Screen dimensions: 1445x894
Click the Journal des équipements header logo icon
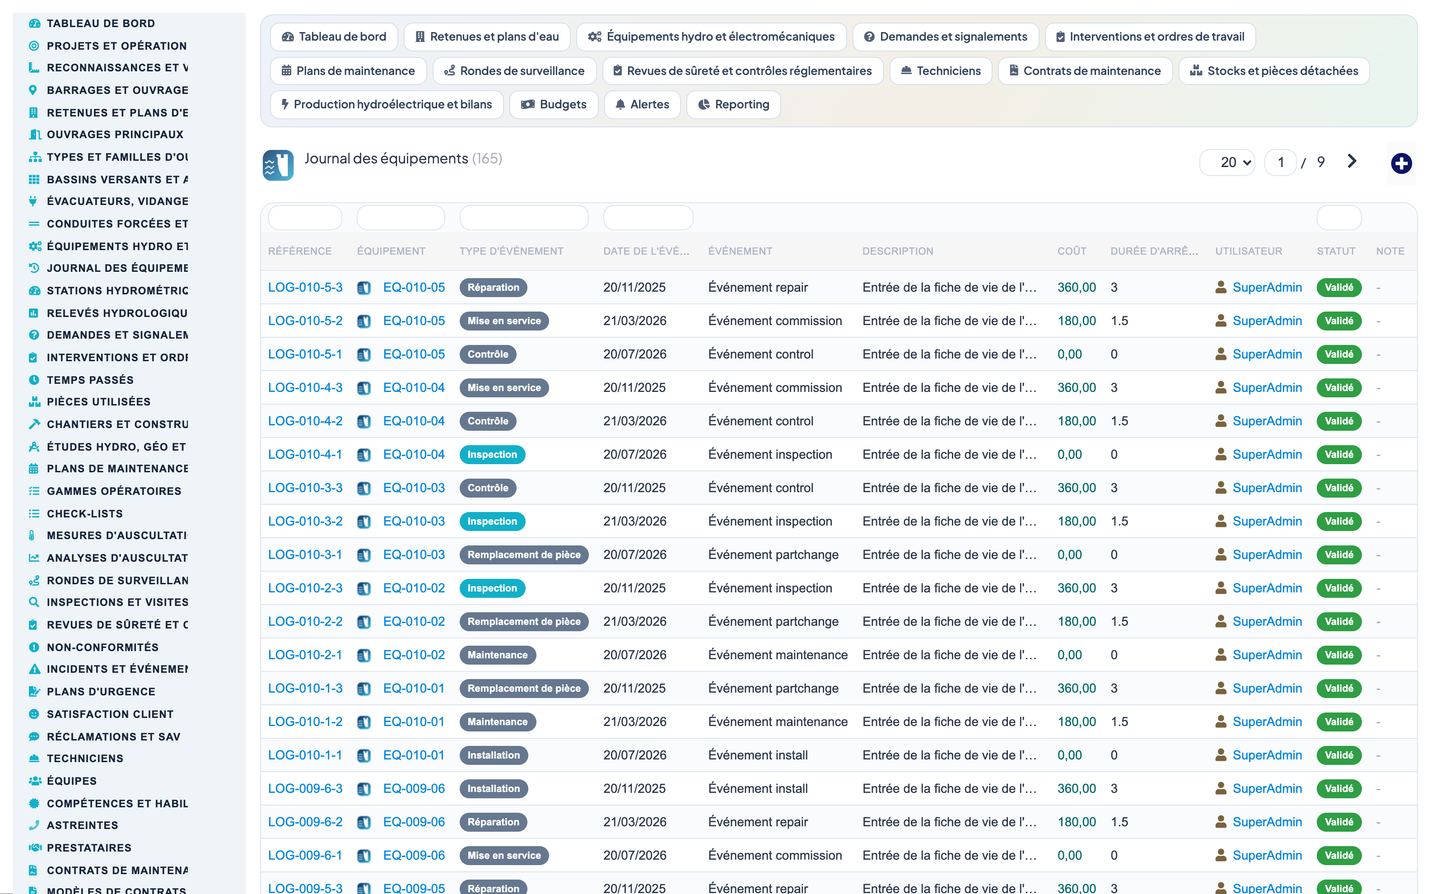pos(278,165)
